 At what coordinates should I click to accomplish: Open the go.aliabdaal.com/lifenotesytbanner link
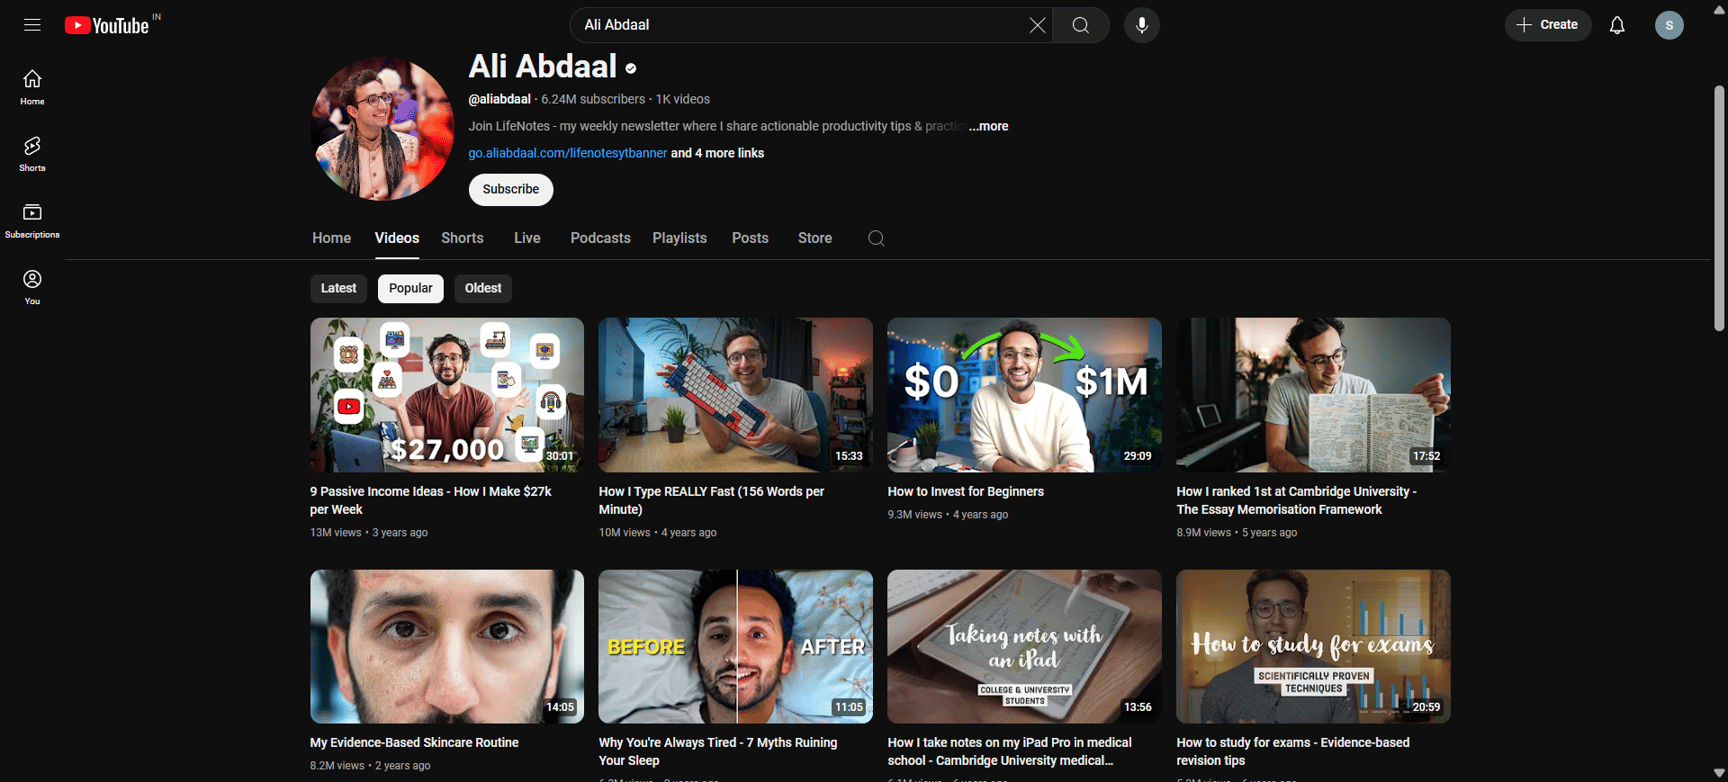click(x=568, y=153)
